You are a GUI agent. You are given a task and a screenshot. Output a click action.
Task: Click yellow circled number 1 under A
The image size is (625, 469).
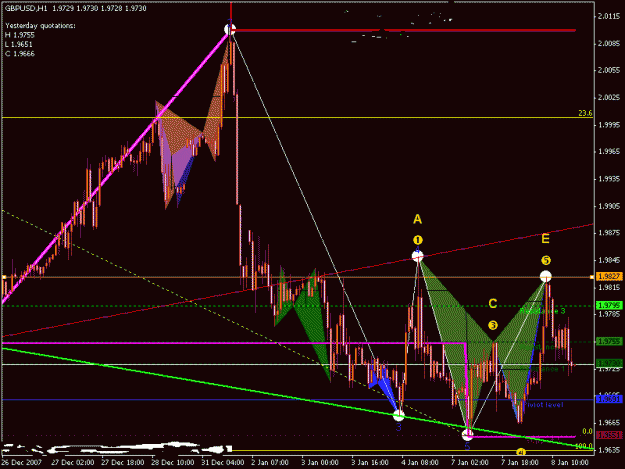tap(417, 240)
